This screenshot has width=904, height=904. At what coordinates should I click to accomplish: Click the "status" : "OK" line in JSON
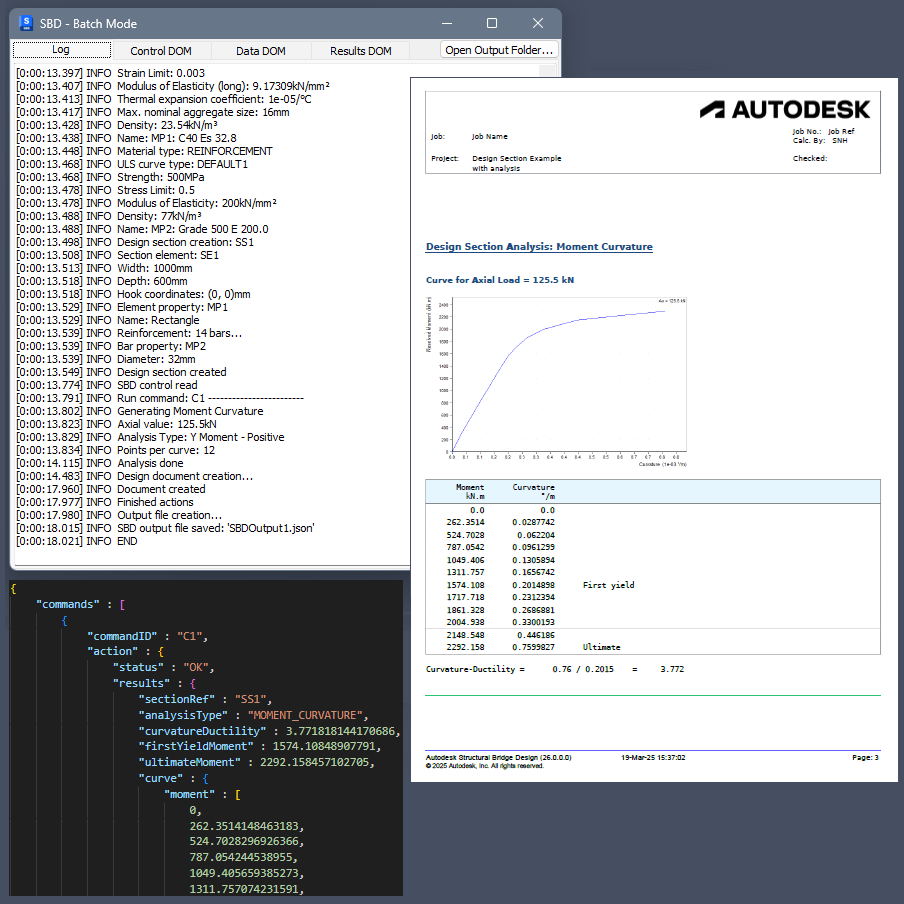tap(164, 668)
